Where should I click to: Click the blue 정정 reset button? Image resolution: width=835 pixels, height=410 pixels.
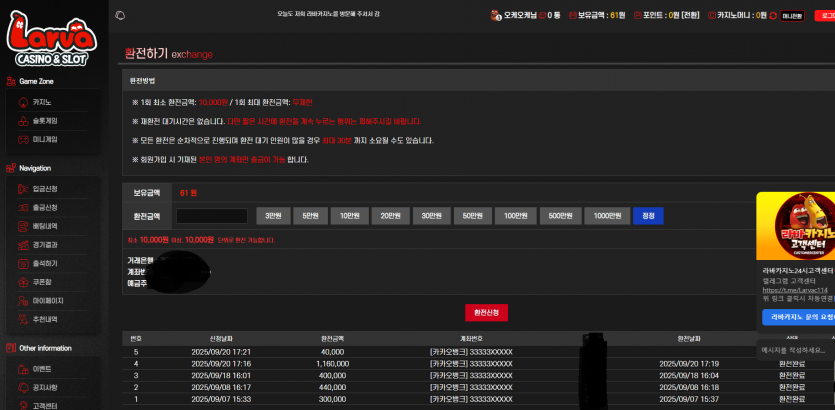pos(648,216)
